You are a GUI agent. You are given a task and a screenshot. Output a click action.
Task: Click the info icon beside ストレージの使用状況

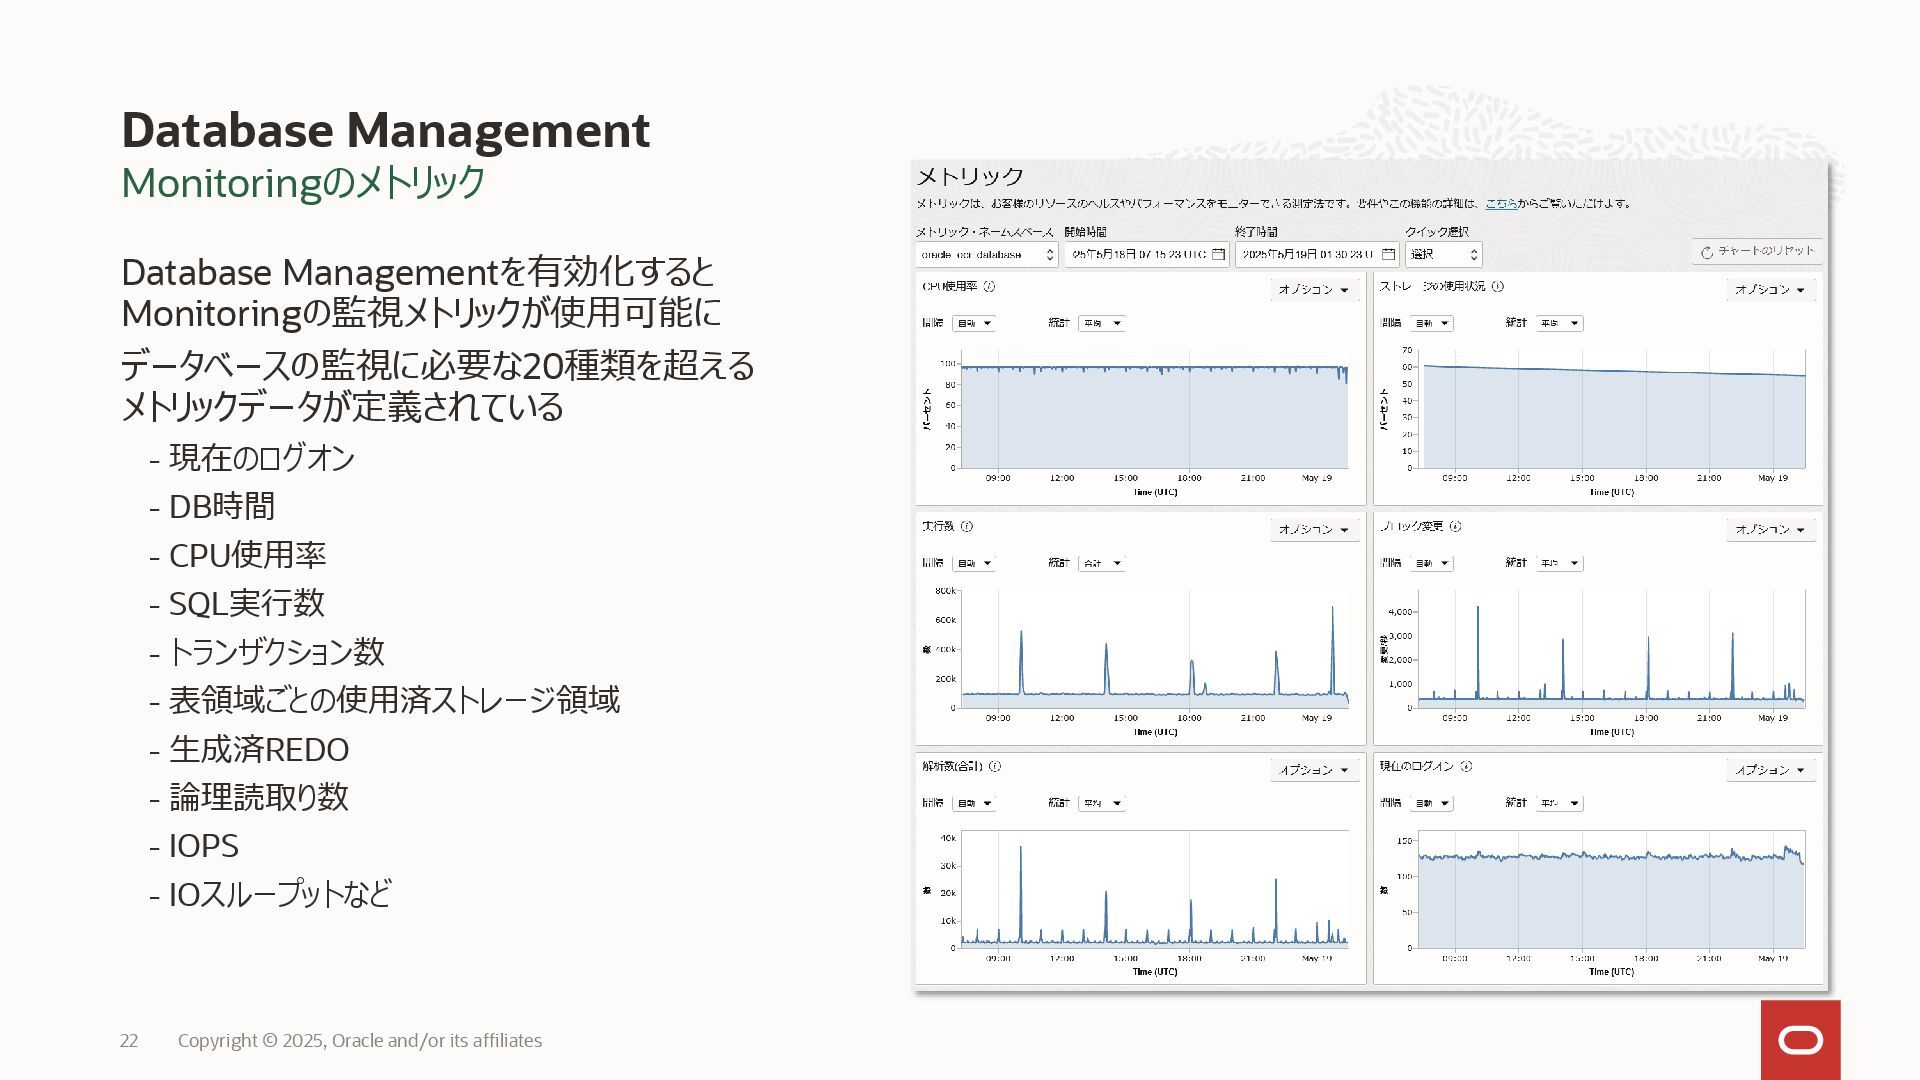(1497, 286)
